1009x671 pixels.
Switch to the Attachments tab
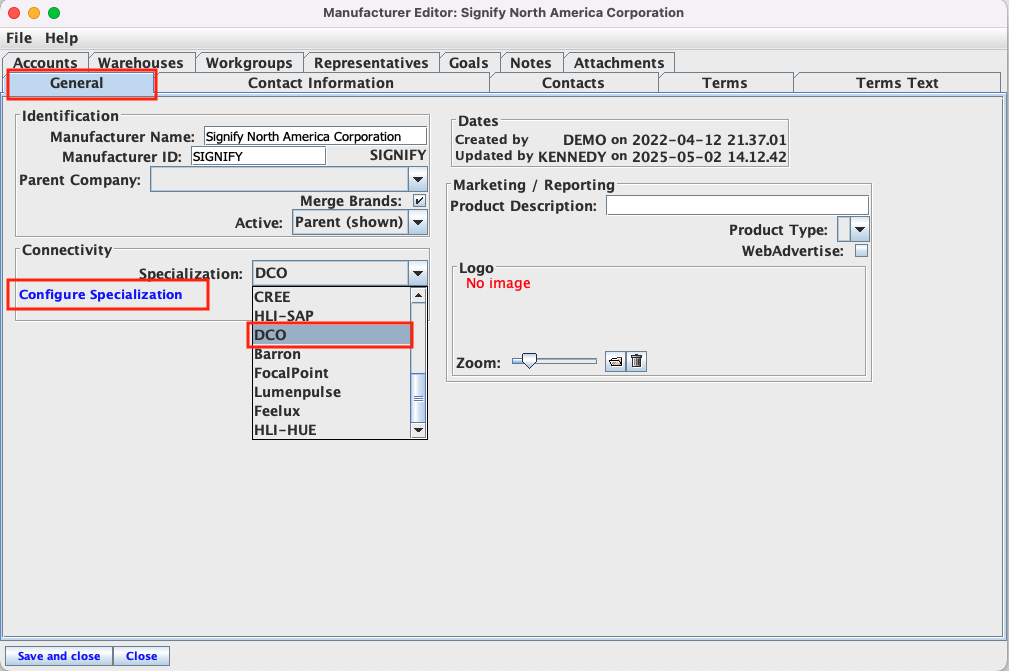619,62
